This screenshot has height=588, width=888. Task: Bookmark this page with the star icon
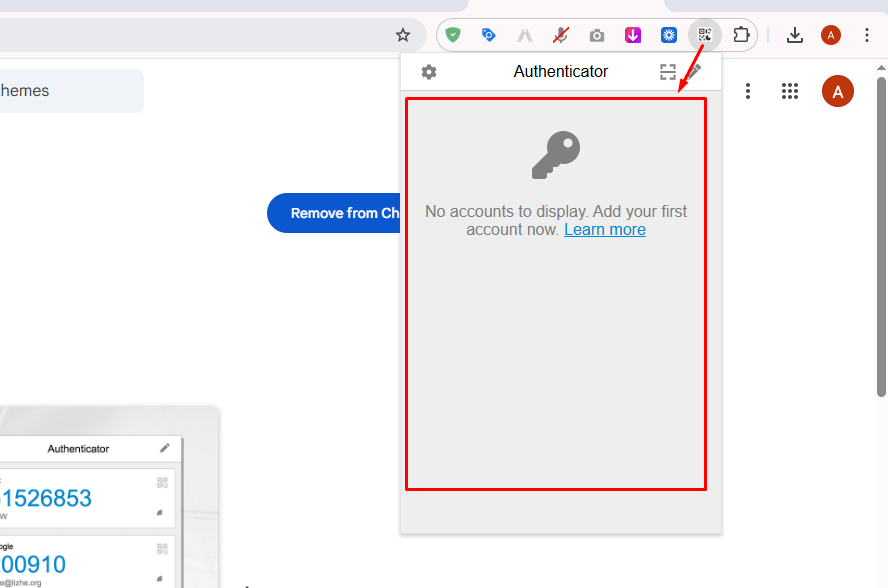(403, 35)
